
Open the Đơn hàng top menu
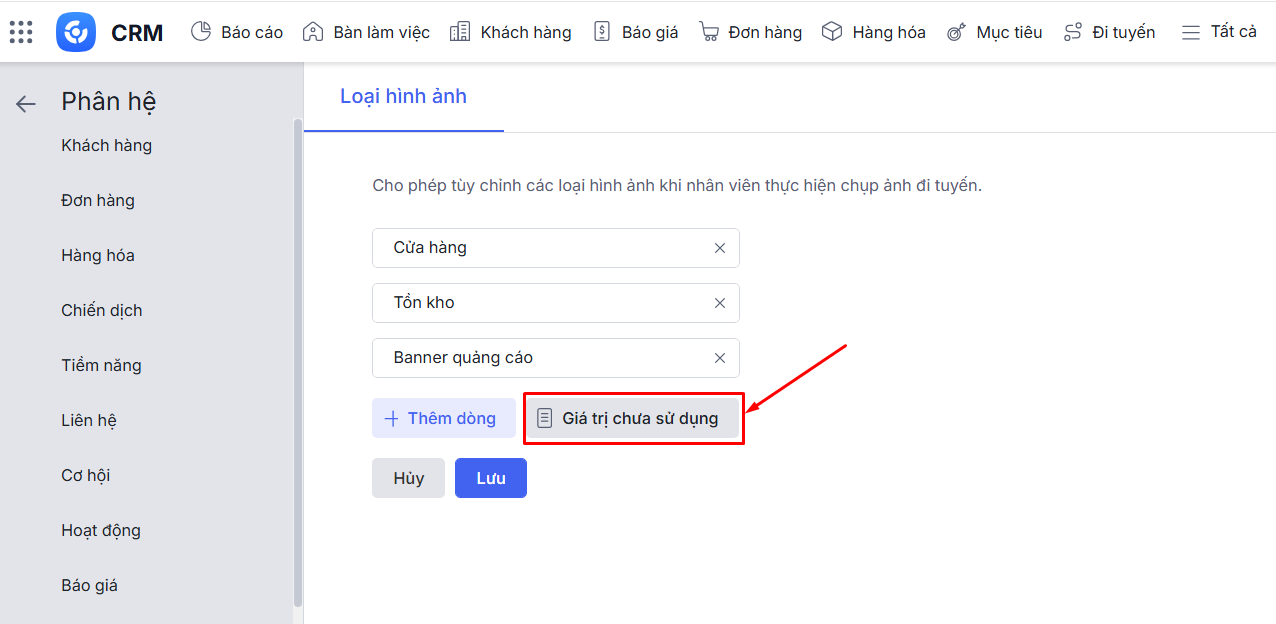(x=751, y=32)
